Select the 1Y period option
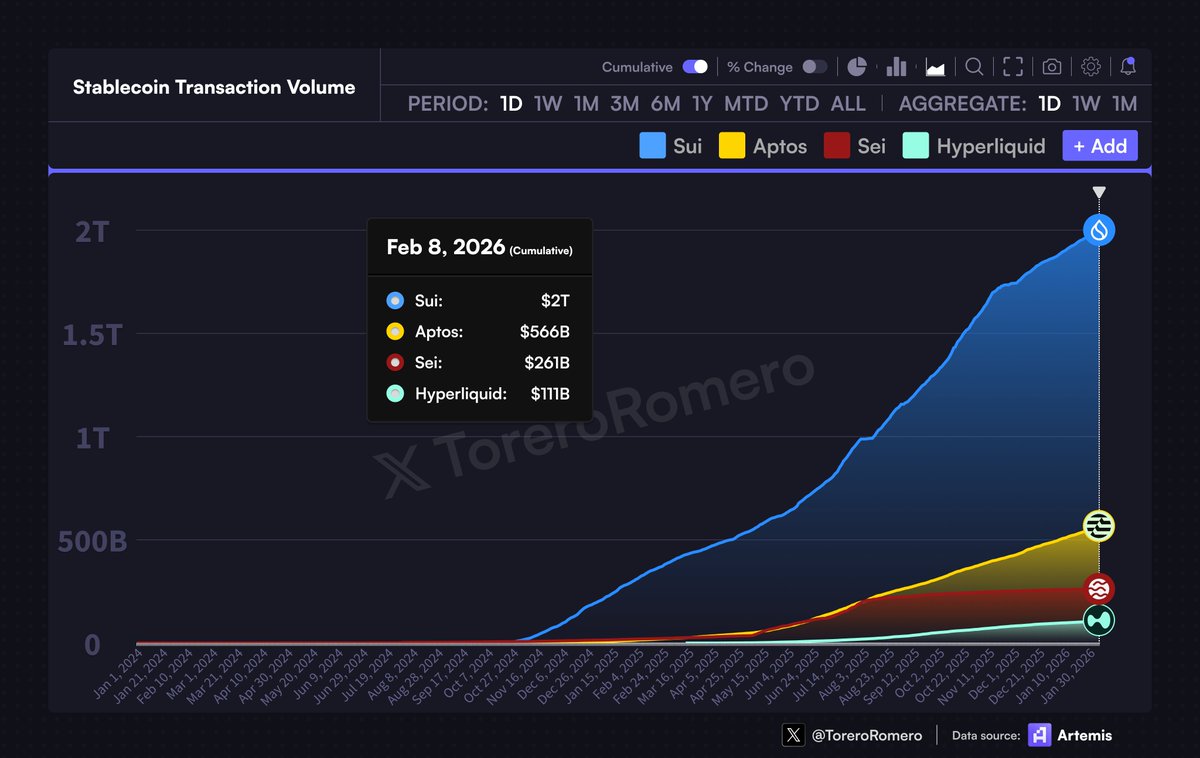This screenshot has height=758, width=1200. 703,104
